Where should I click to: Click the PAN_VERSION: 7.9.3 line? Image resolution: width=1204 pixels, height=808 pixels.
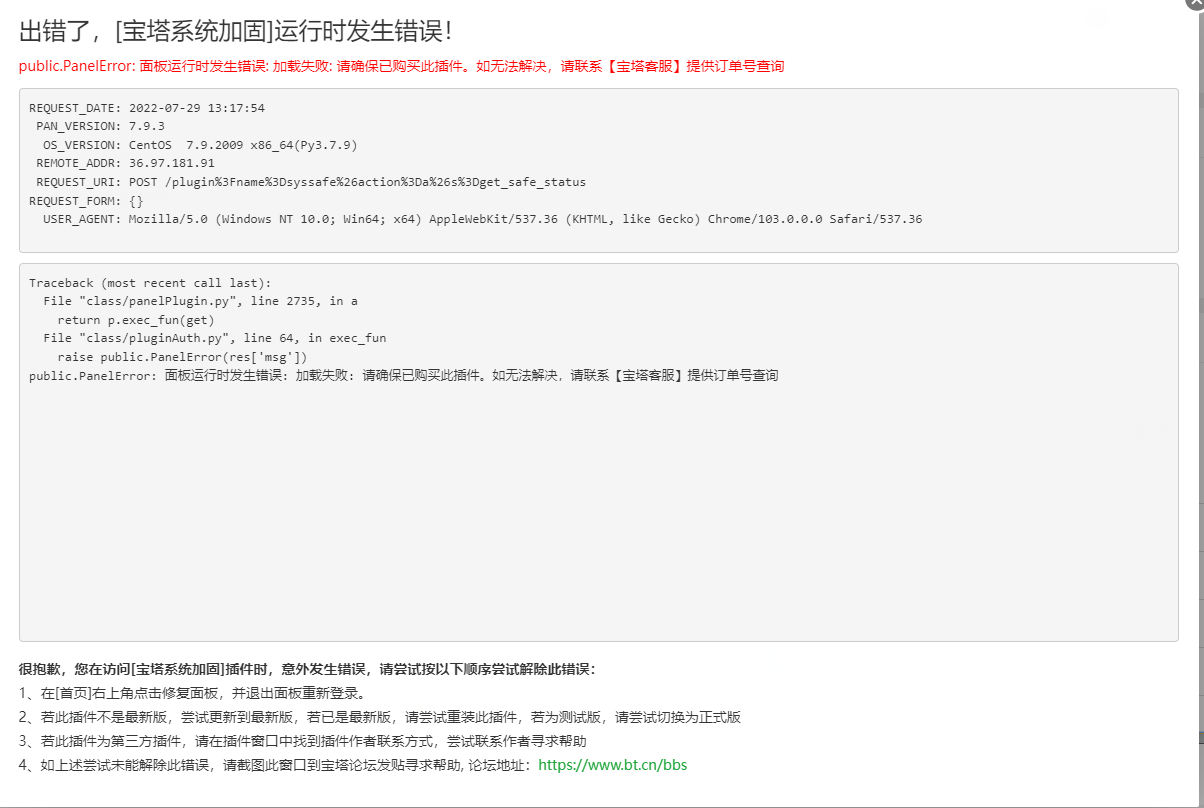coord(100,126)
